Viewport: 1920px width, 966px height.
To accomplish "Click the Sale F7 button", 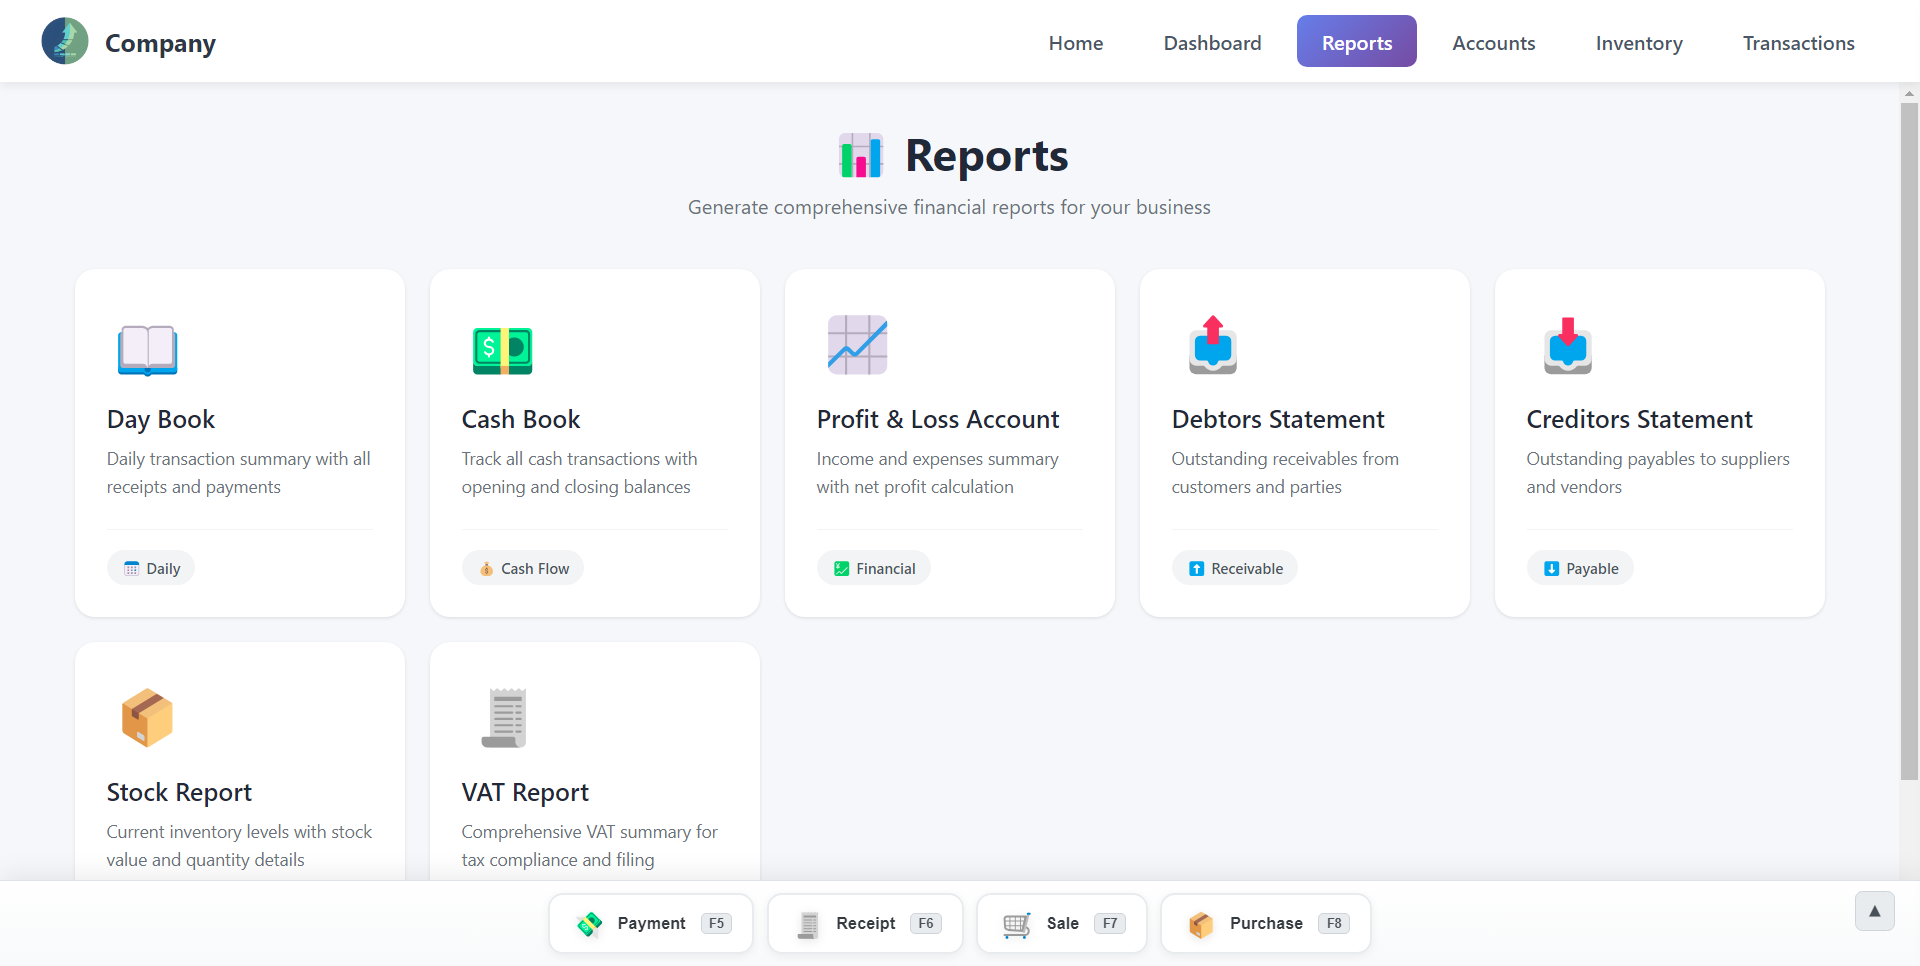I will 1062,924.
